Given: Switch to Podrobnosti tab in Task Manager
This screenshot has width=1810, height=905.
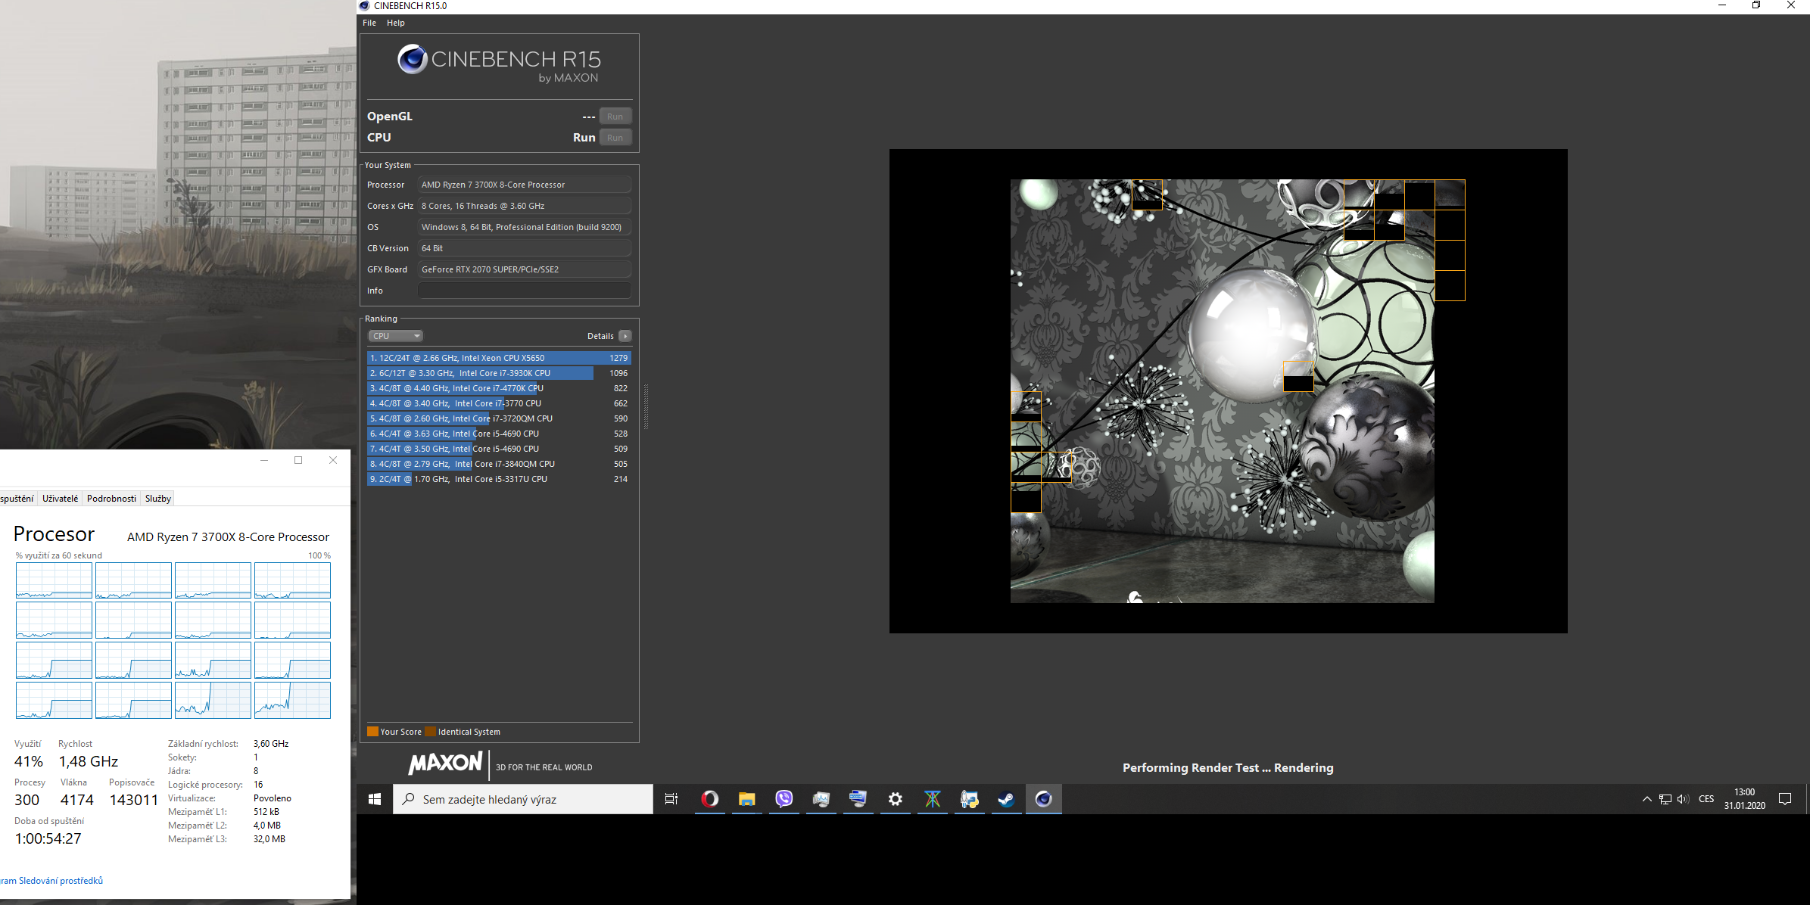Looking at the screenshot, I should pos(111,498).
